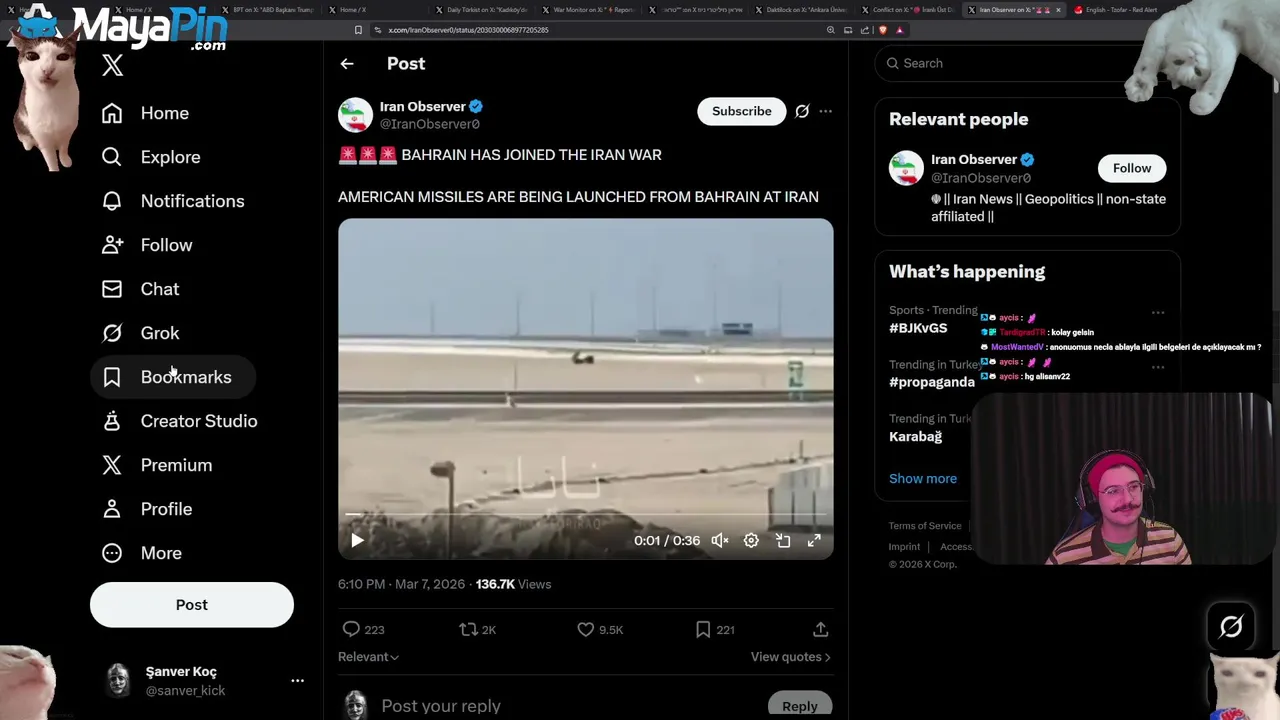
Task: Unmute the video sound
Action: point(720,540)
